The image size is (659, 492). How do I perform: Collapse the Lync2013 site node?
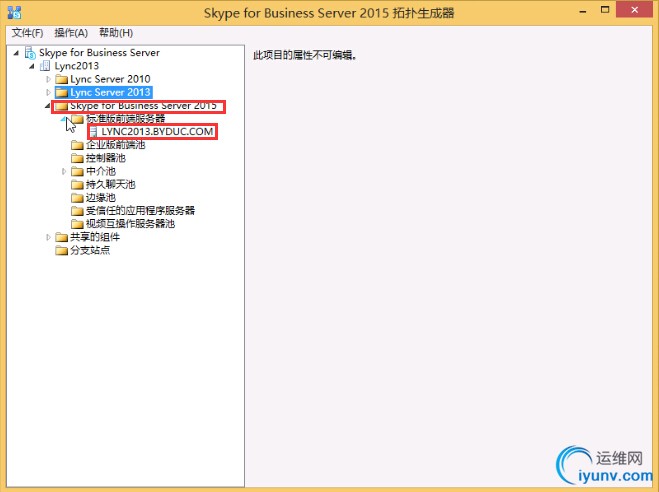pyautogui.click(x=32, y=66)
